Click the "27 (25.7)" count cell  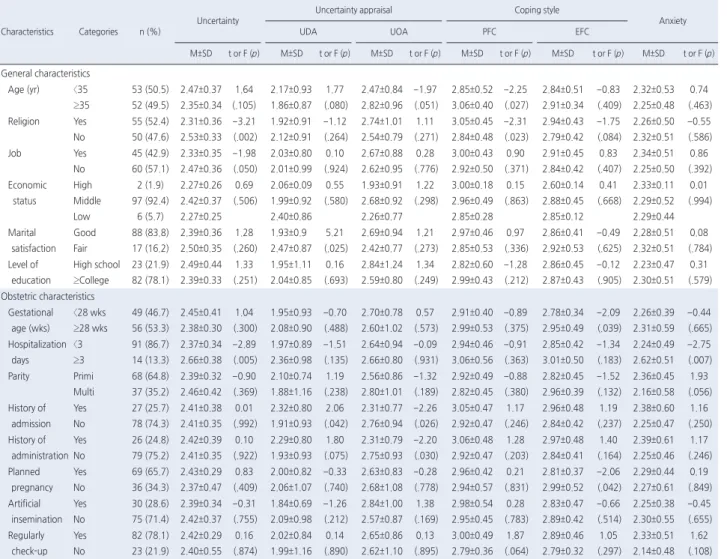click(150, 408)
